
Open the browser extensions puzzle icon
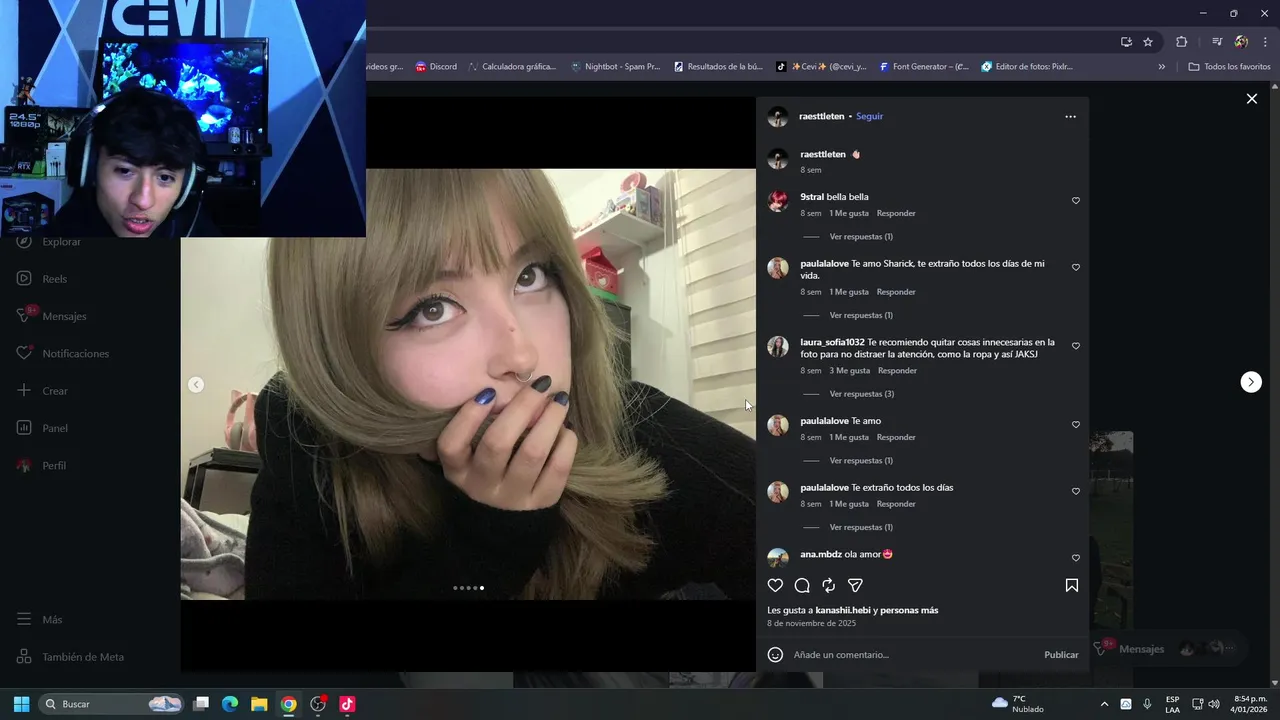pos(1182,42)
